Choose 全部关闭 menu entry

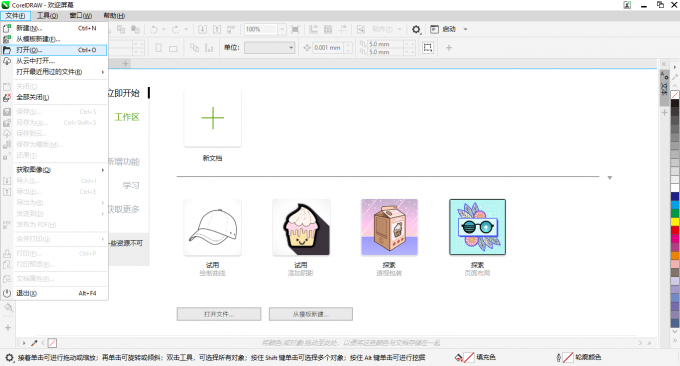point(54,97)
